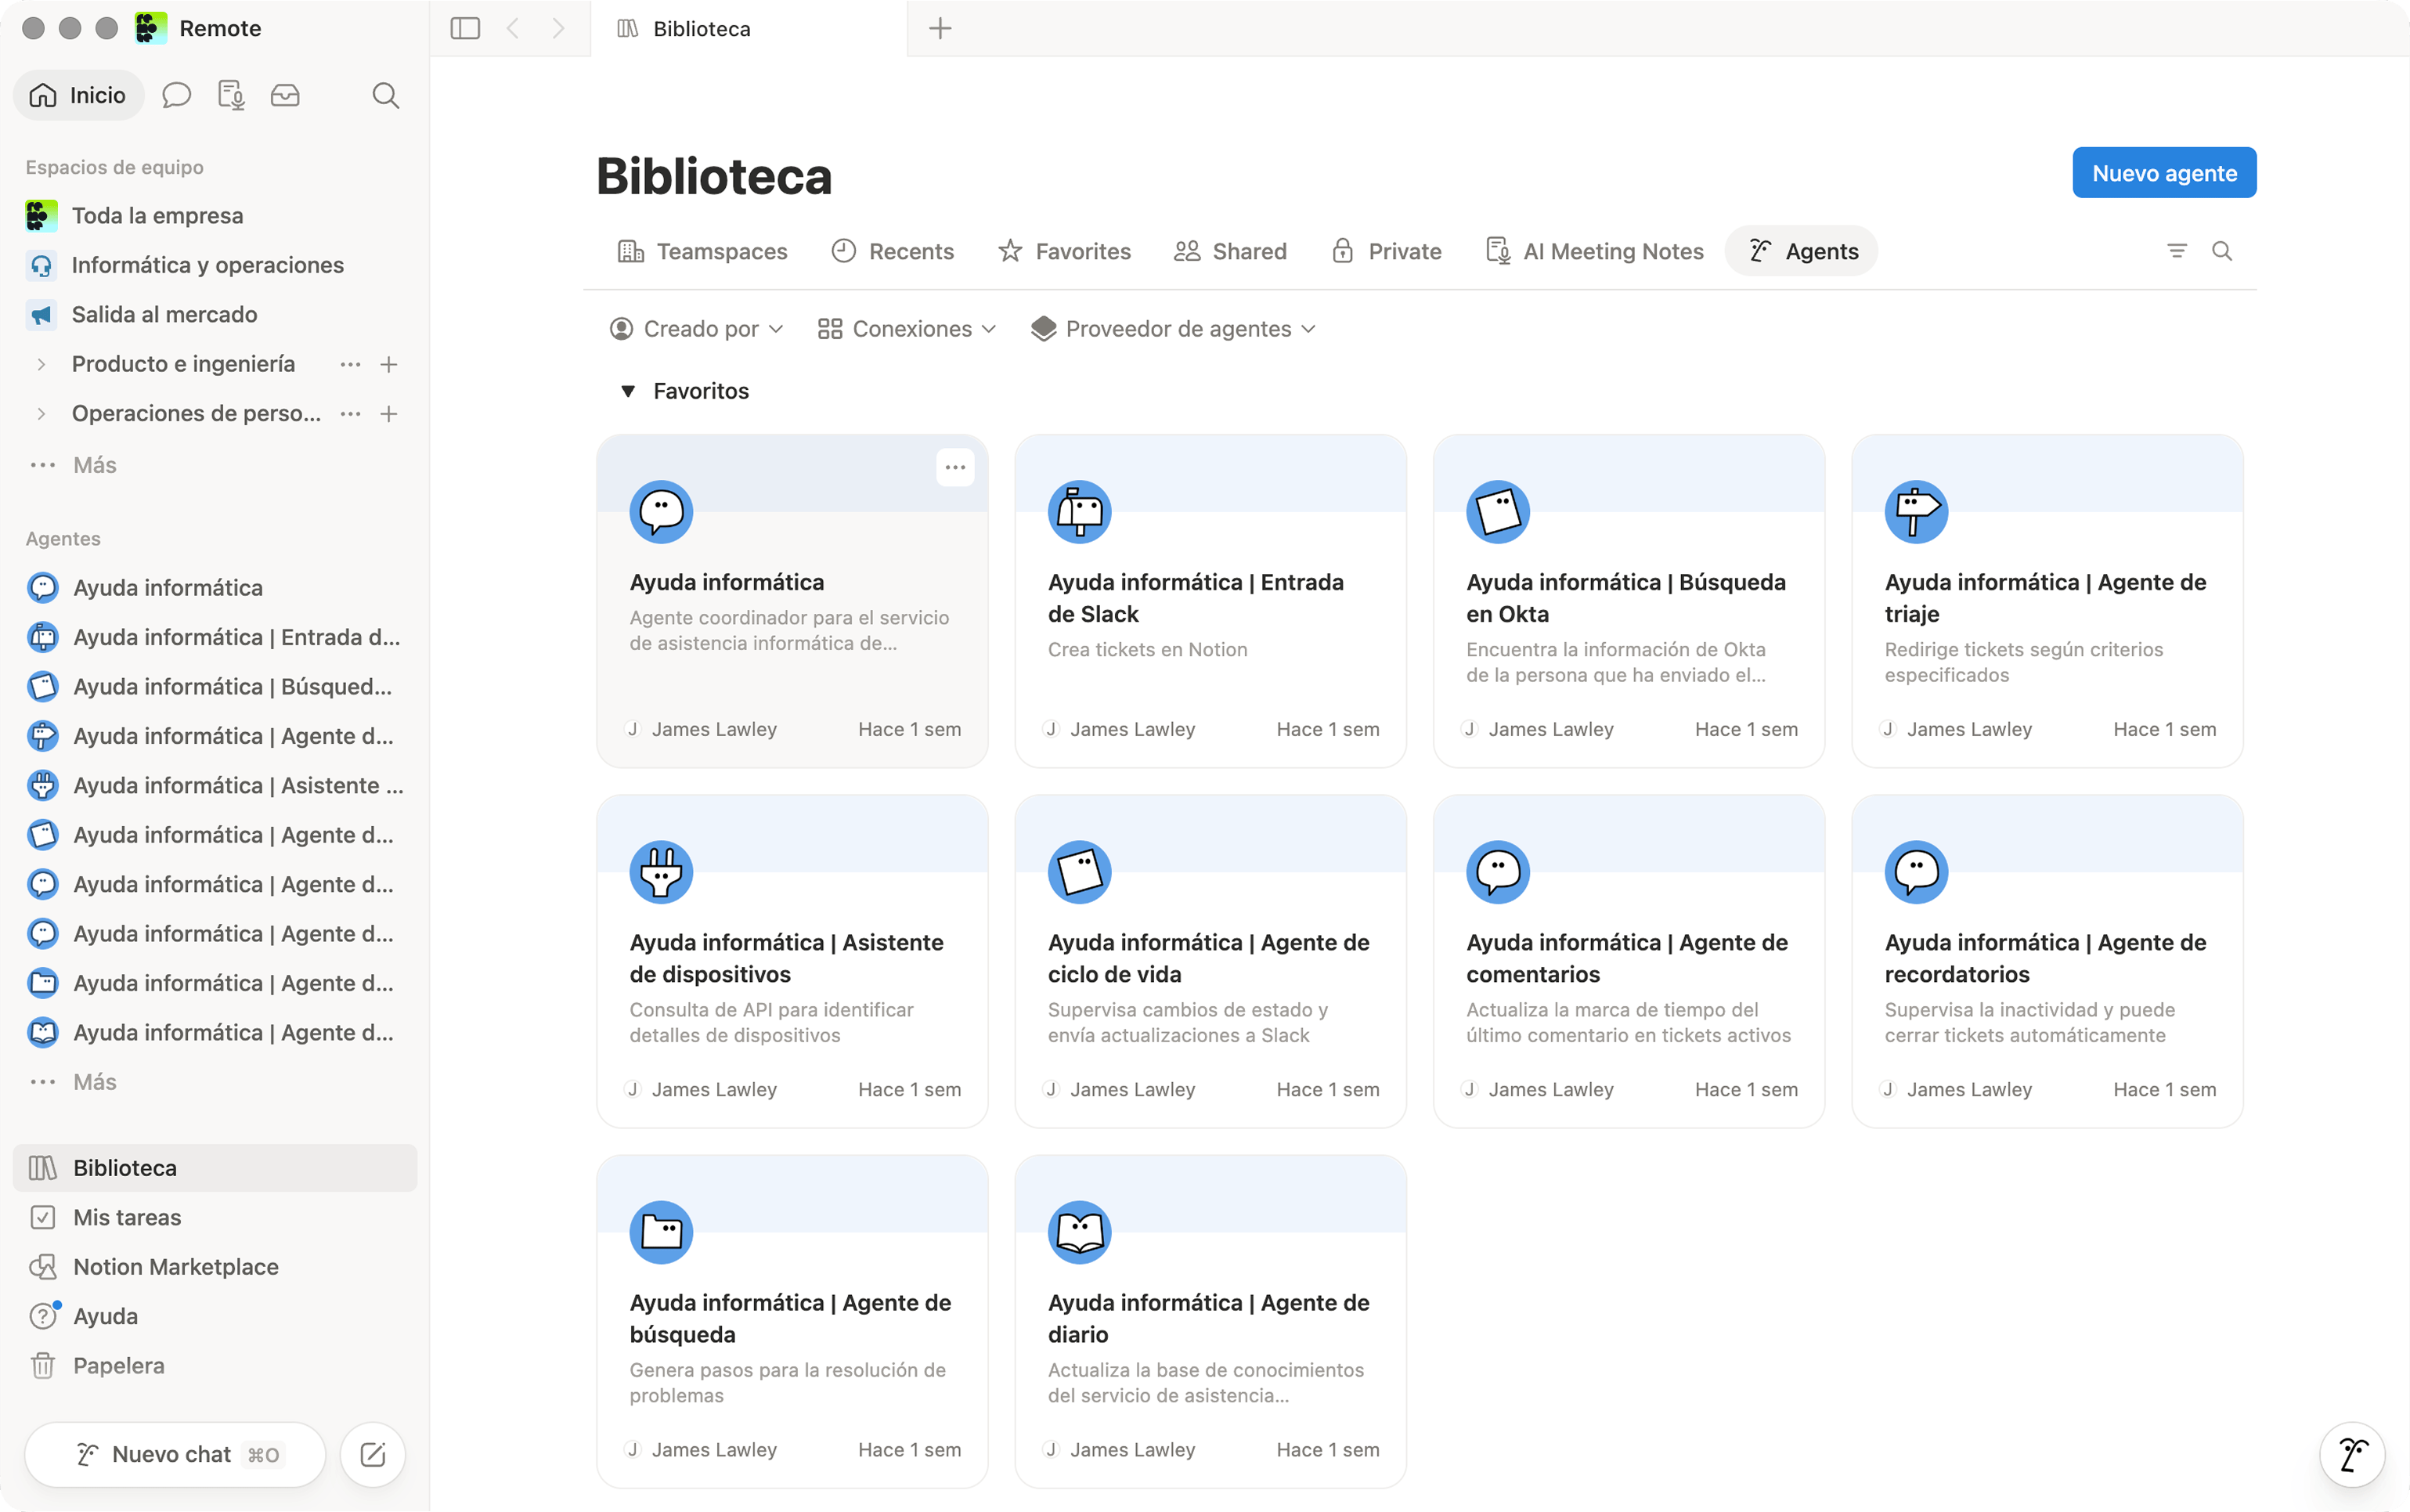Open the floating Notion AI agent button

click(x=2352, y=1454)
